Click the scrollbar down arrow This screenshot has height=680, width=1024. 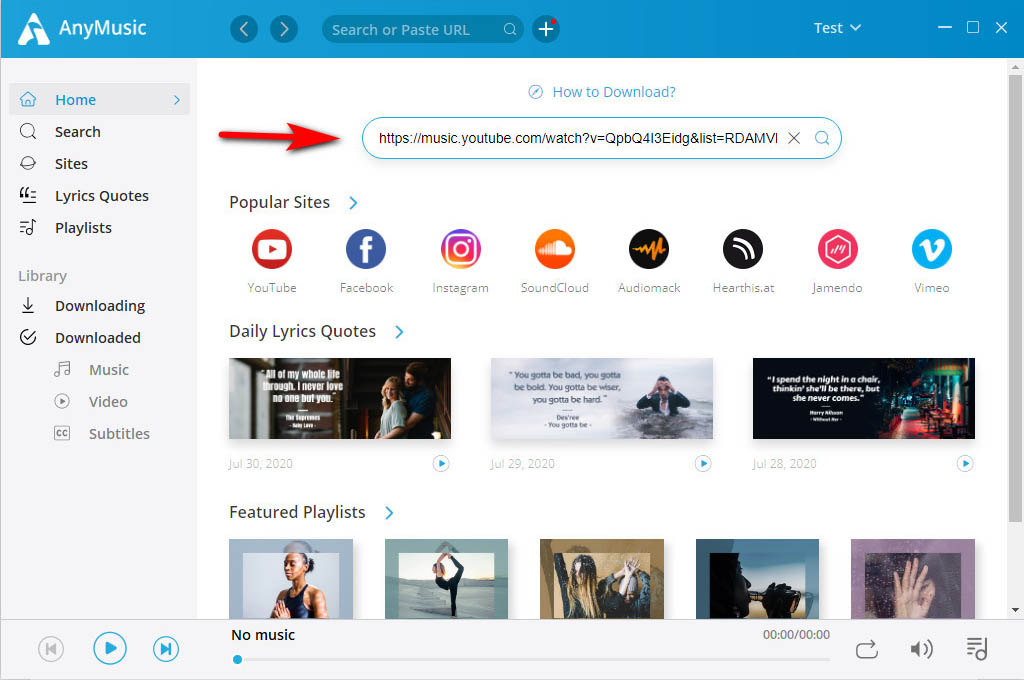click(x=1015, y=610)
